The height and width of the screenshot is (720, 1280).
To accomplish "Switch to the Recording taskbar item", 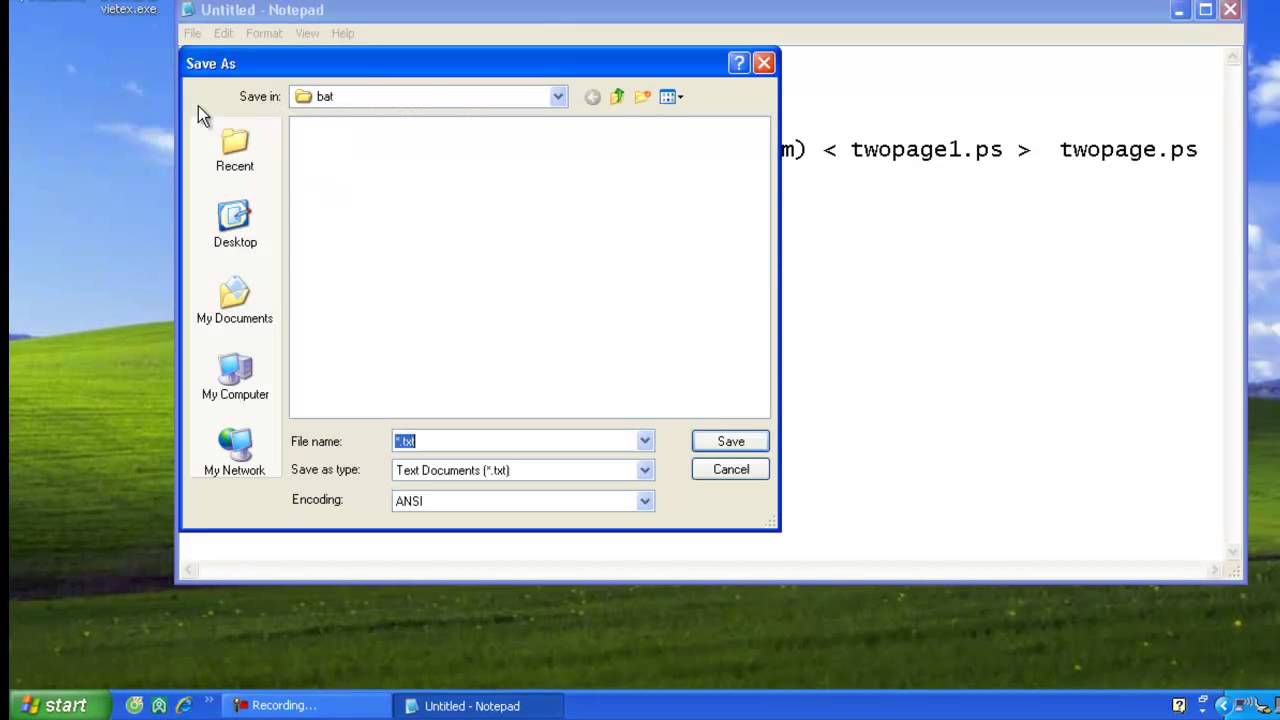I will coord(304,705).
